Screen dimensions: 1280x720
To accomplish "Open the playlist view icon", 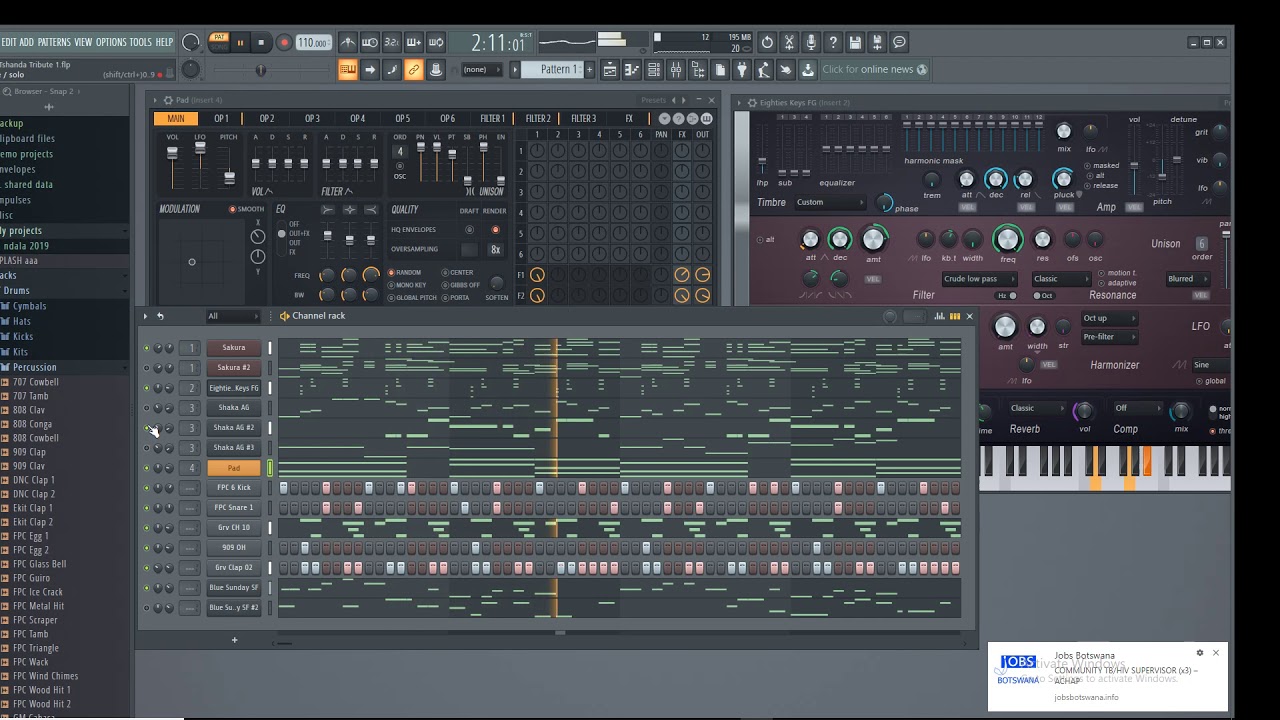I will click(610, 69).
